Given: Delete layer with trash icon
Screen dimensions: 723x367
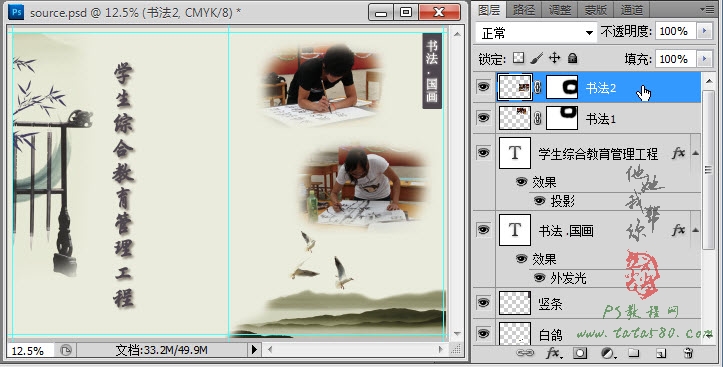Looking at the screenshot, I should (x=688, y=353).
